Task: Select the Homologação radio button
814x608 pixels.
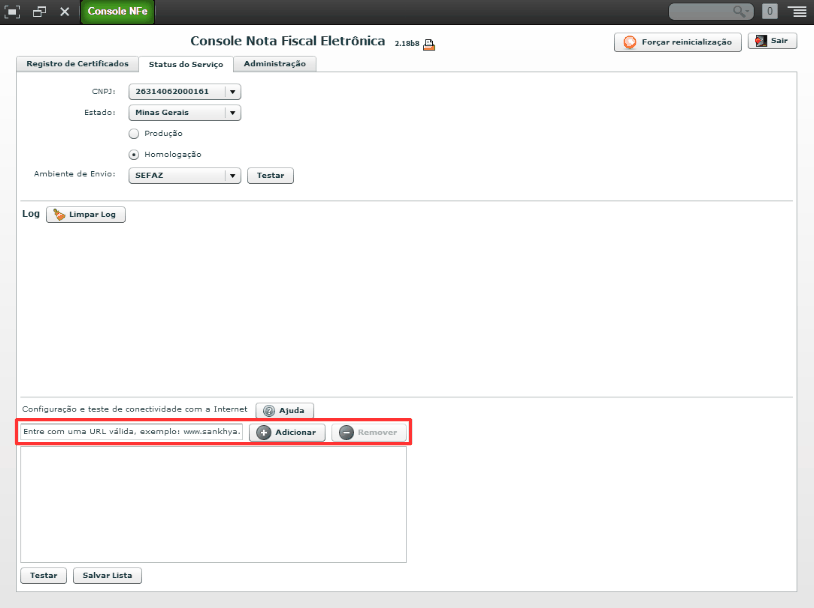Action: coord(134,155)
